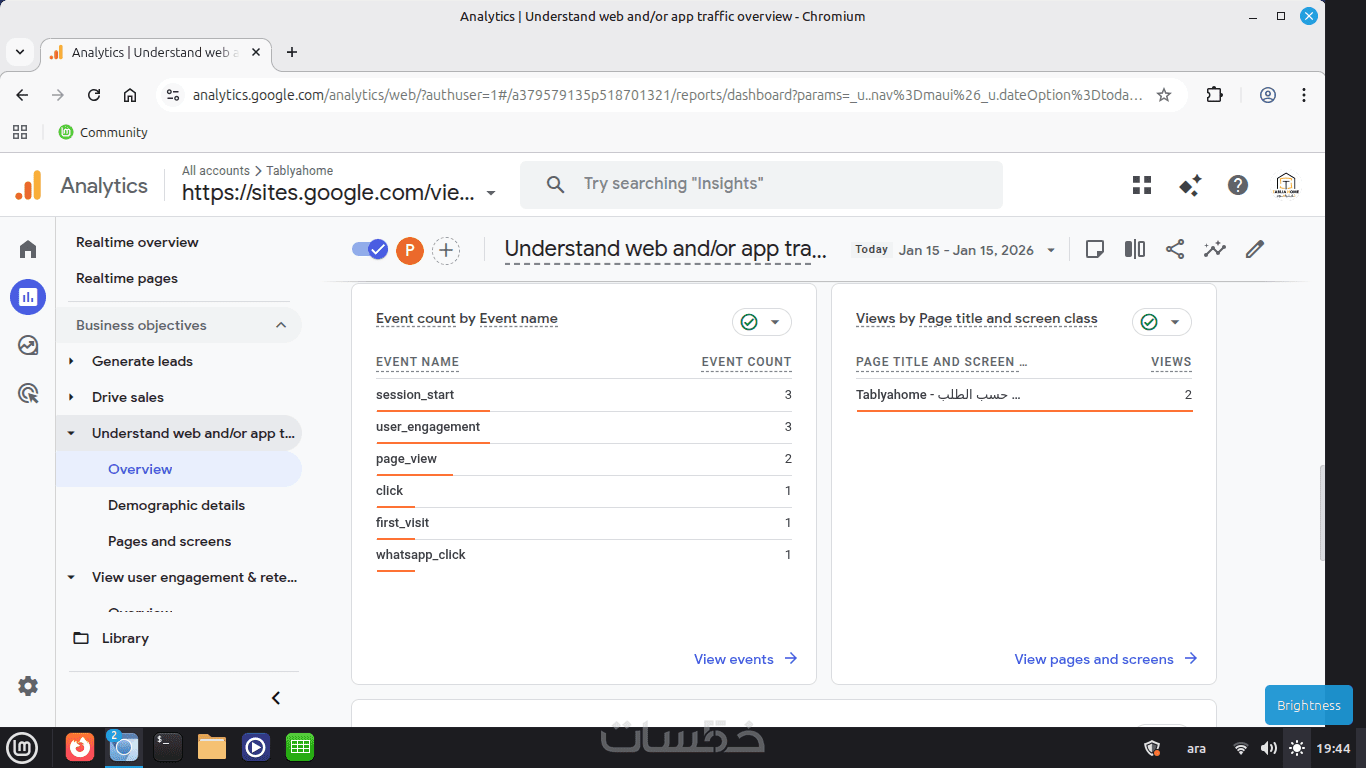Open the Explore icon in left rail
The height and width of the screenshot is (768, 1366).
tap(28, 345)
